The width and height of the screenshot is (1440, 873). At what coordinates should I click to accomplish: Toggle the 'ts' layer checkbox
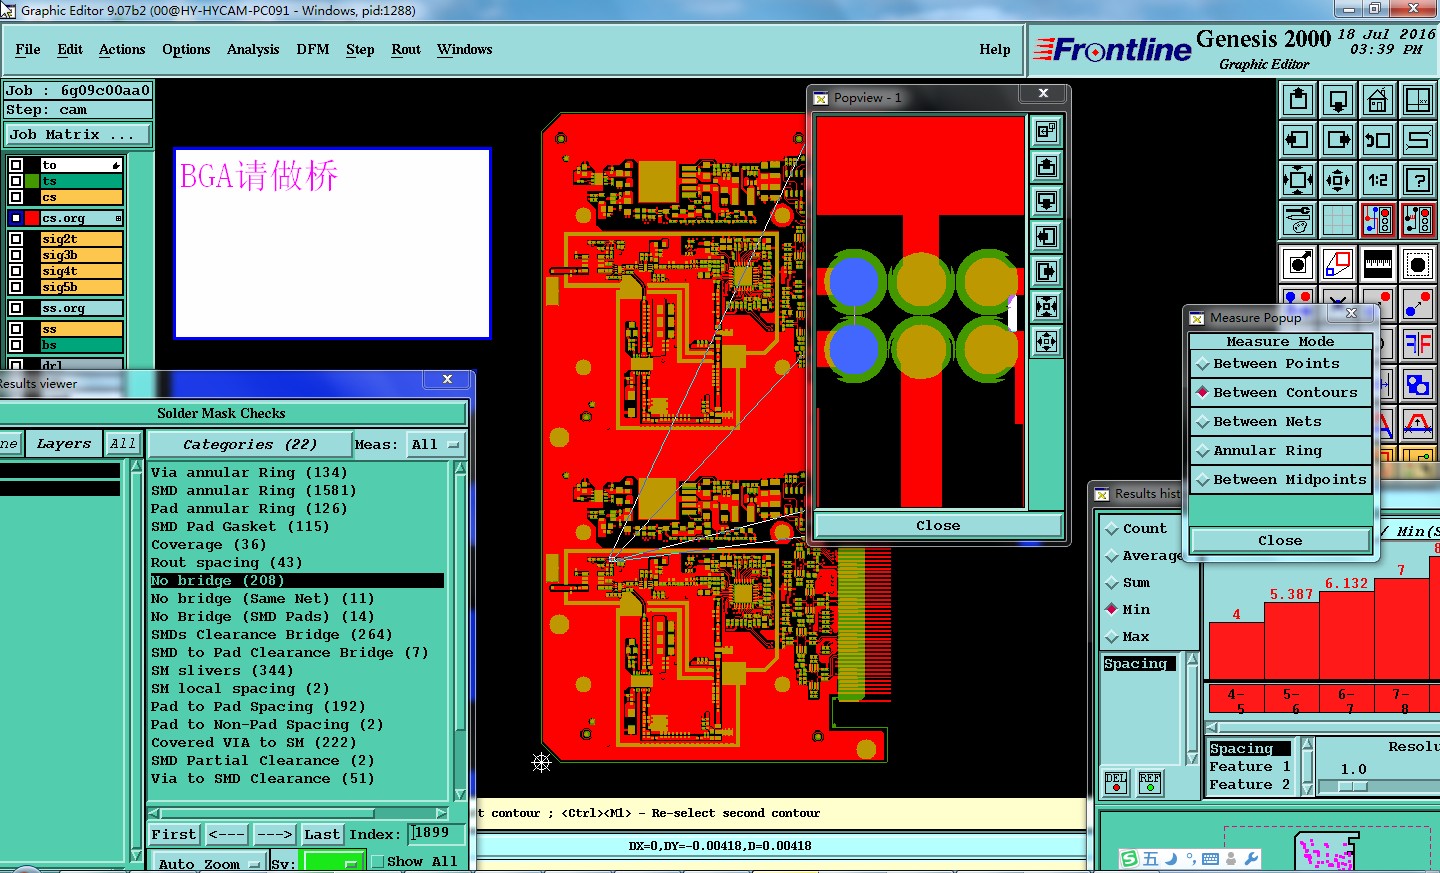pyautogui.click(x=16, y=181)
